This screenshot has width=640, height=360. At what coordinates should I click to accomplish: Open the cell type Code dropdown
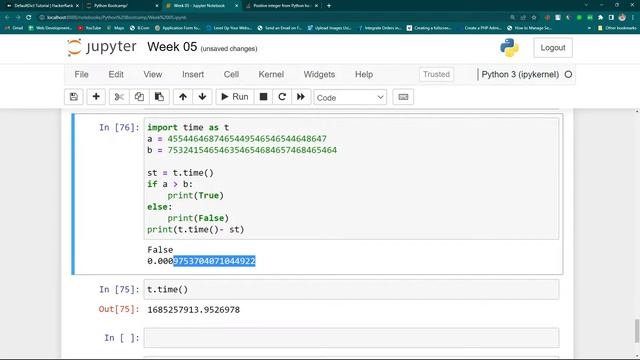pyautogui.click(x=350, y=98)
